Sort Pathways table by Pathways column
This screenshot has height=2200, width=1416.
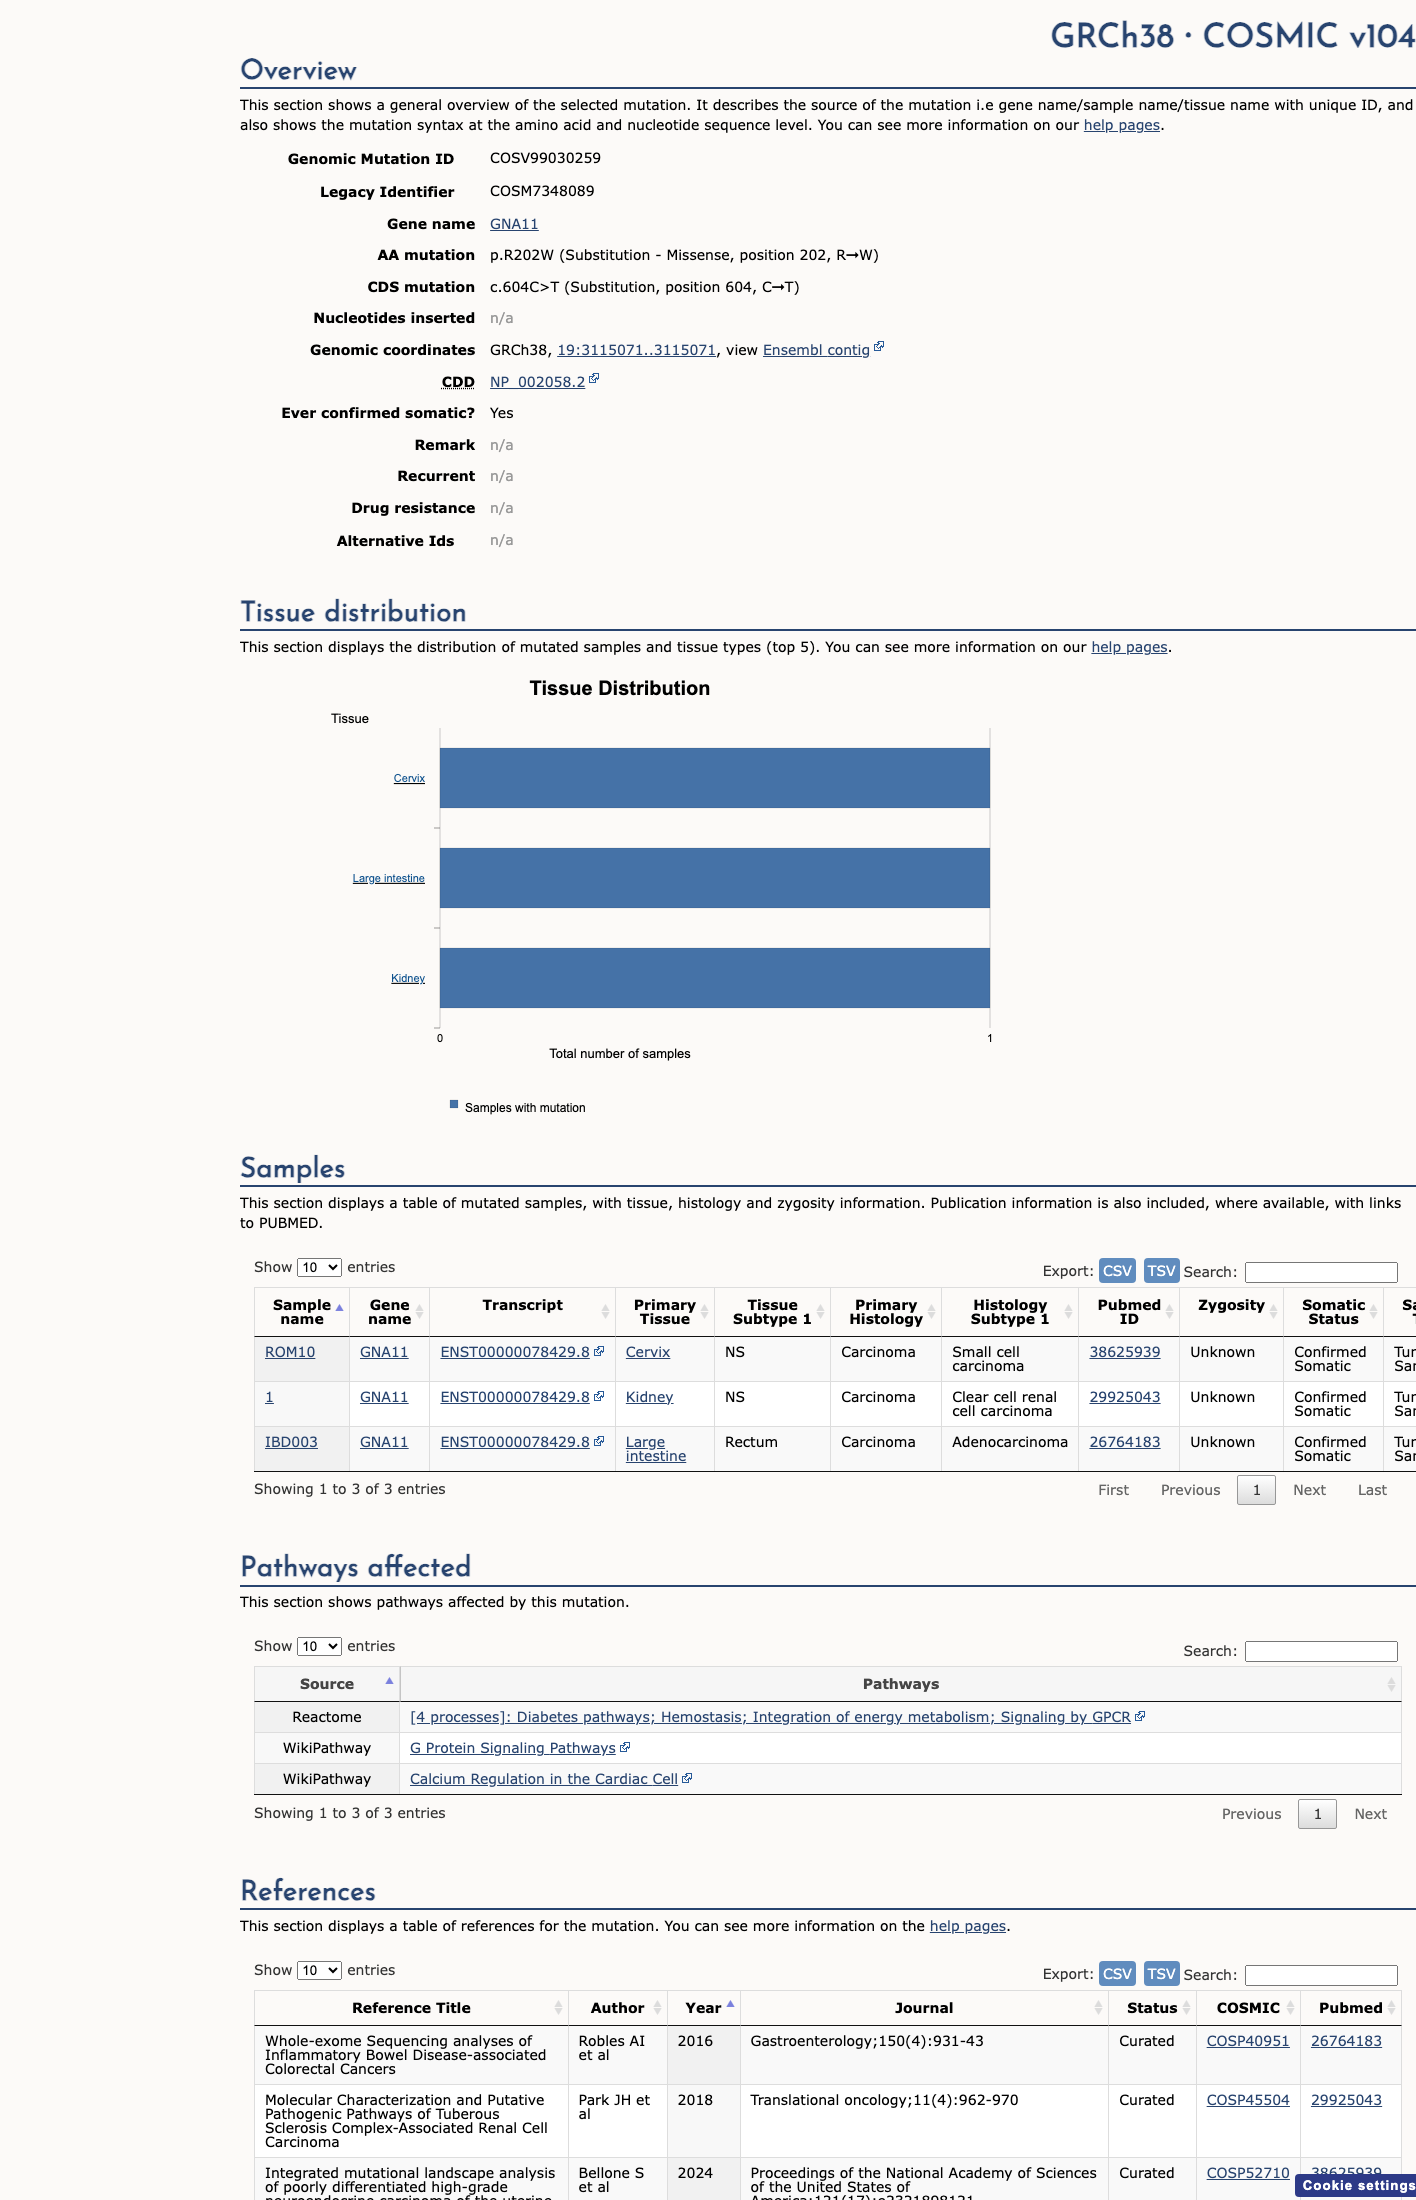pos(901,1684)
